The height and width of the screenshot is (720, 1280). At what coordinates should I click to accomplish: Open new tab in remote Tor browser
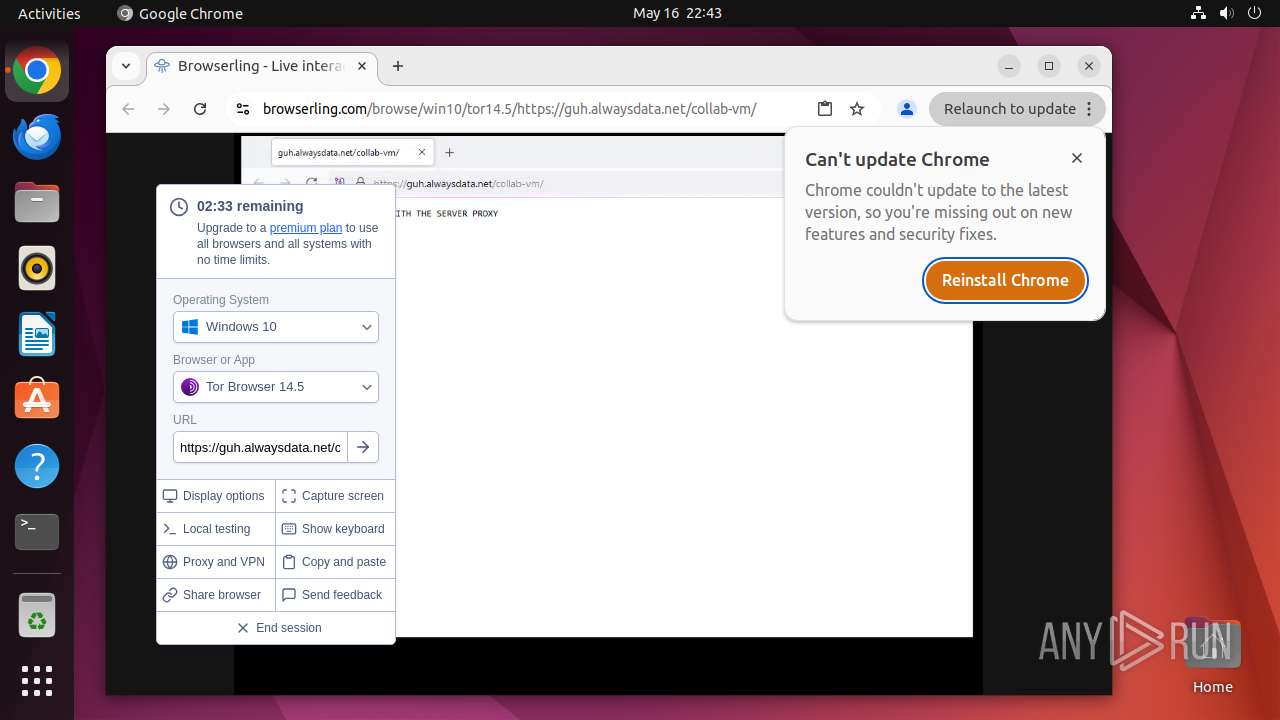(449, 153)
